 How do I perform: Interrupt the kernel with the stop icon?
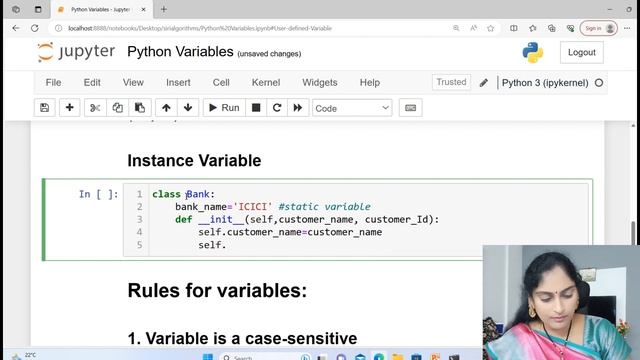(256, 108)
